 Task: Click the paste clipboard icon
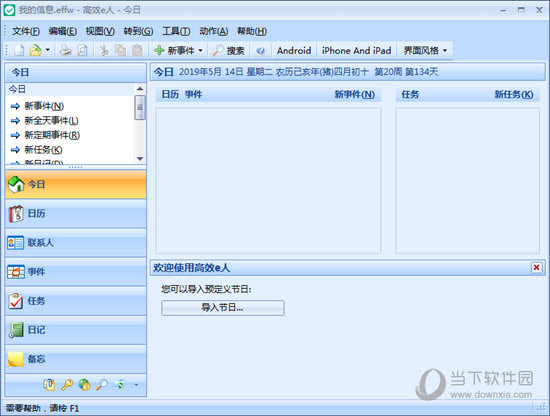138,51
